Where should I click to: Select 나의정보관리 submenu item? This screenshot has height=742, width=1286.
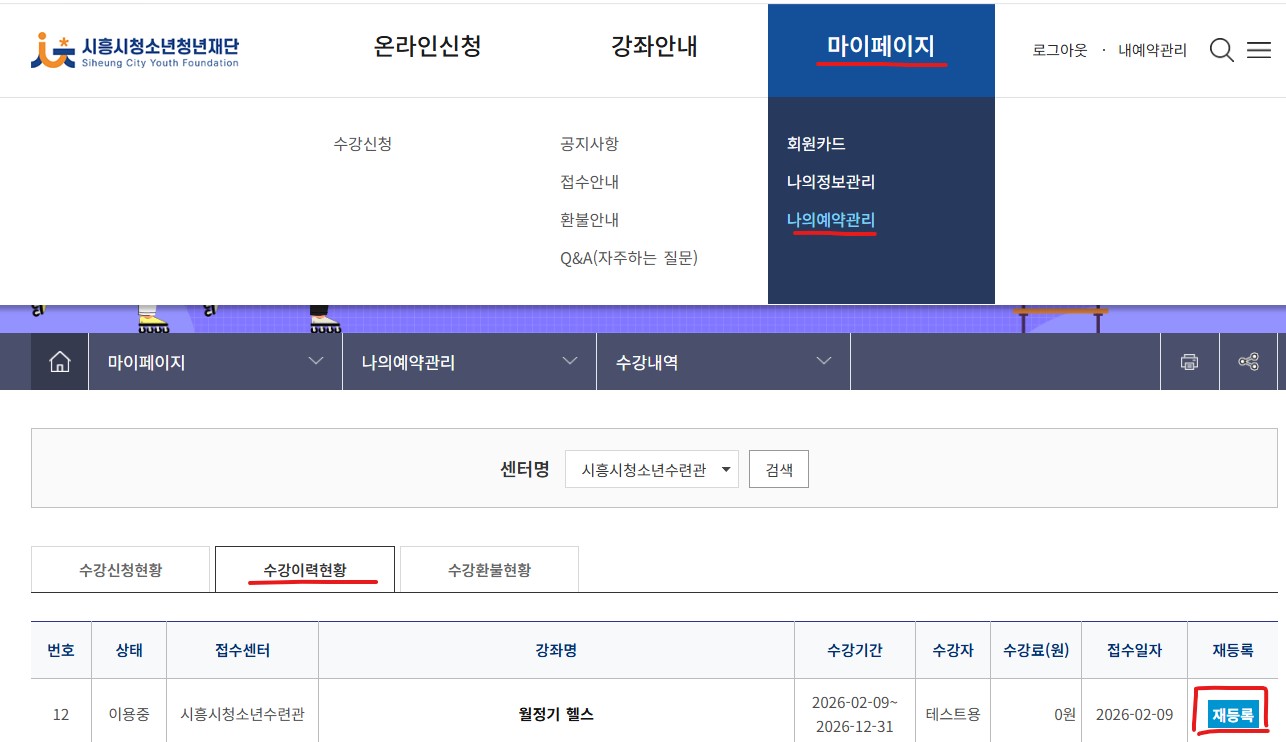coord(831,182)
